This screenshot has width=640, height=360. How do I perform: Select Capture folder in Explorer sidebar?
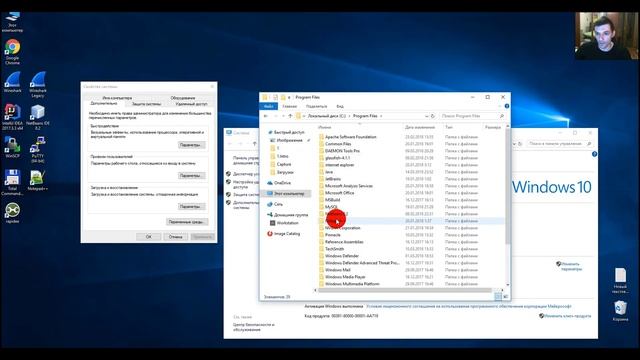coord(281,164)
